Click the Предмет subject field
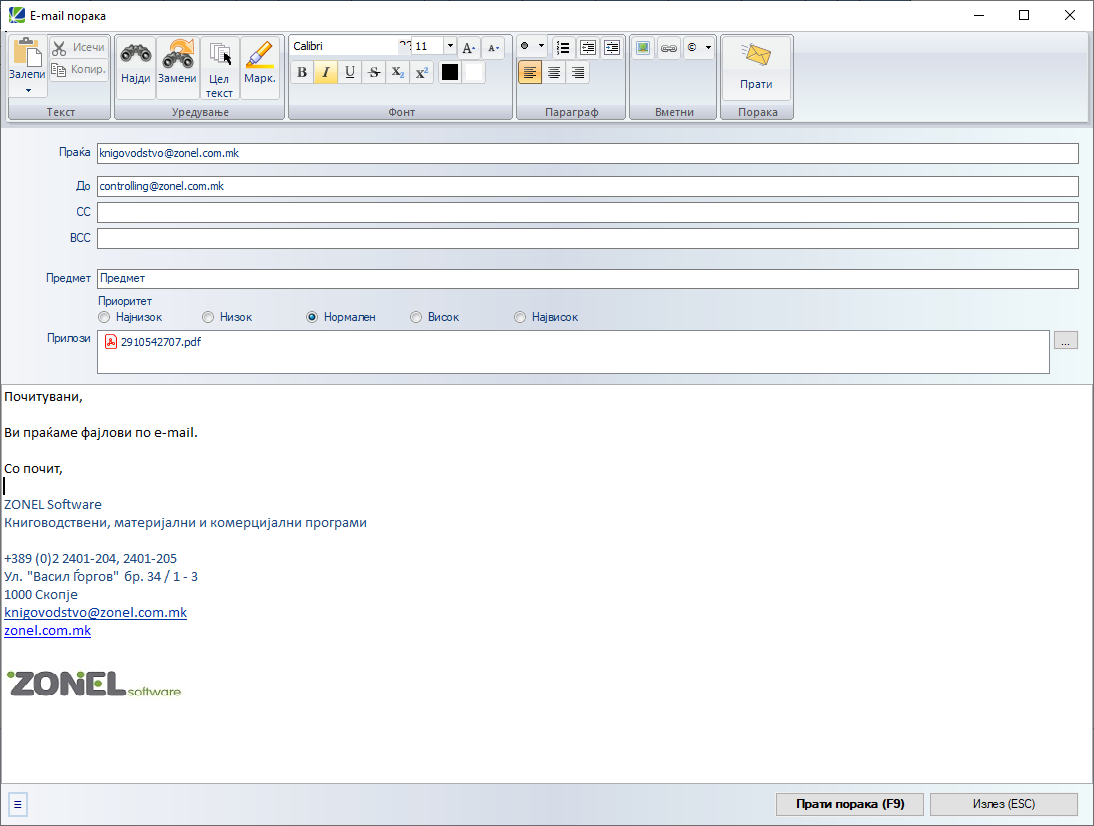The height and width of the screenshot is (826, 1094). click(x=587, y=278)
